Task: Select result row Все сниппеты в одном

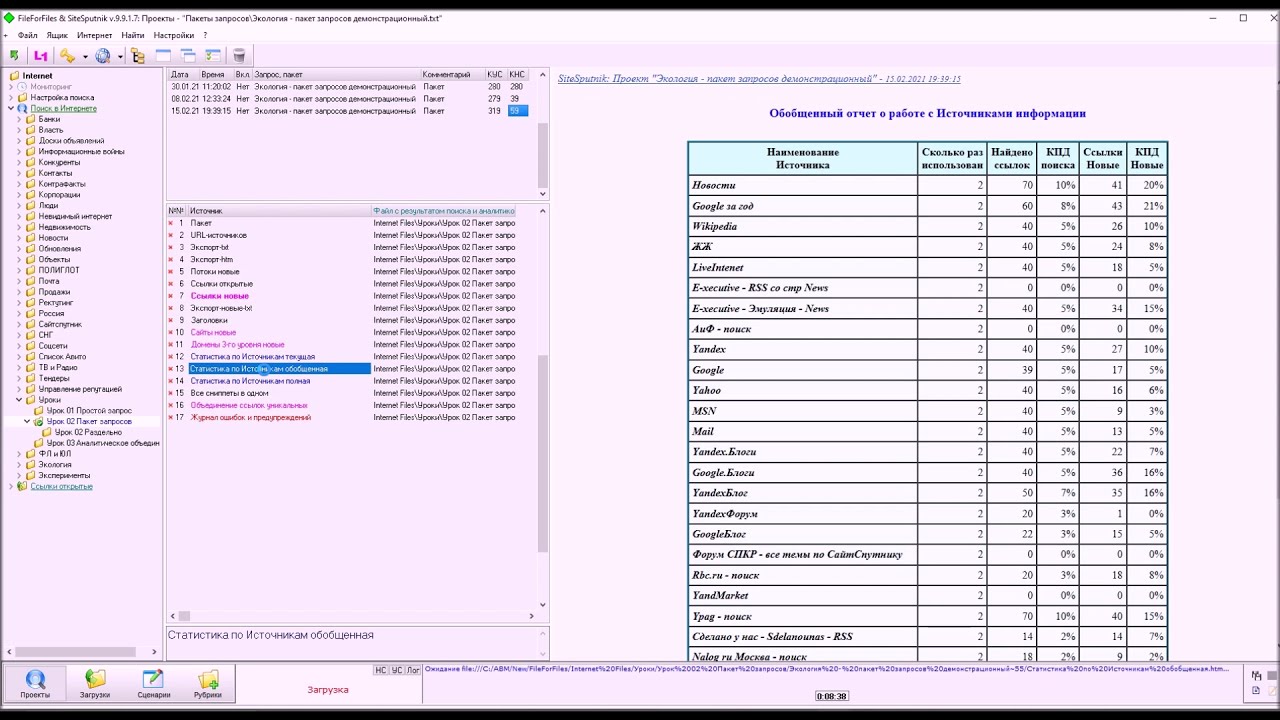Action: (341, 393)
